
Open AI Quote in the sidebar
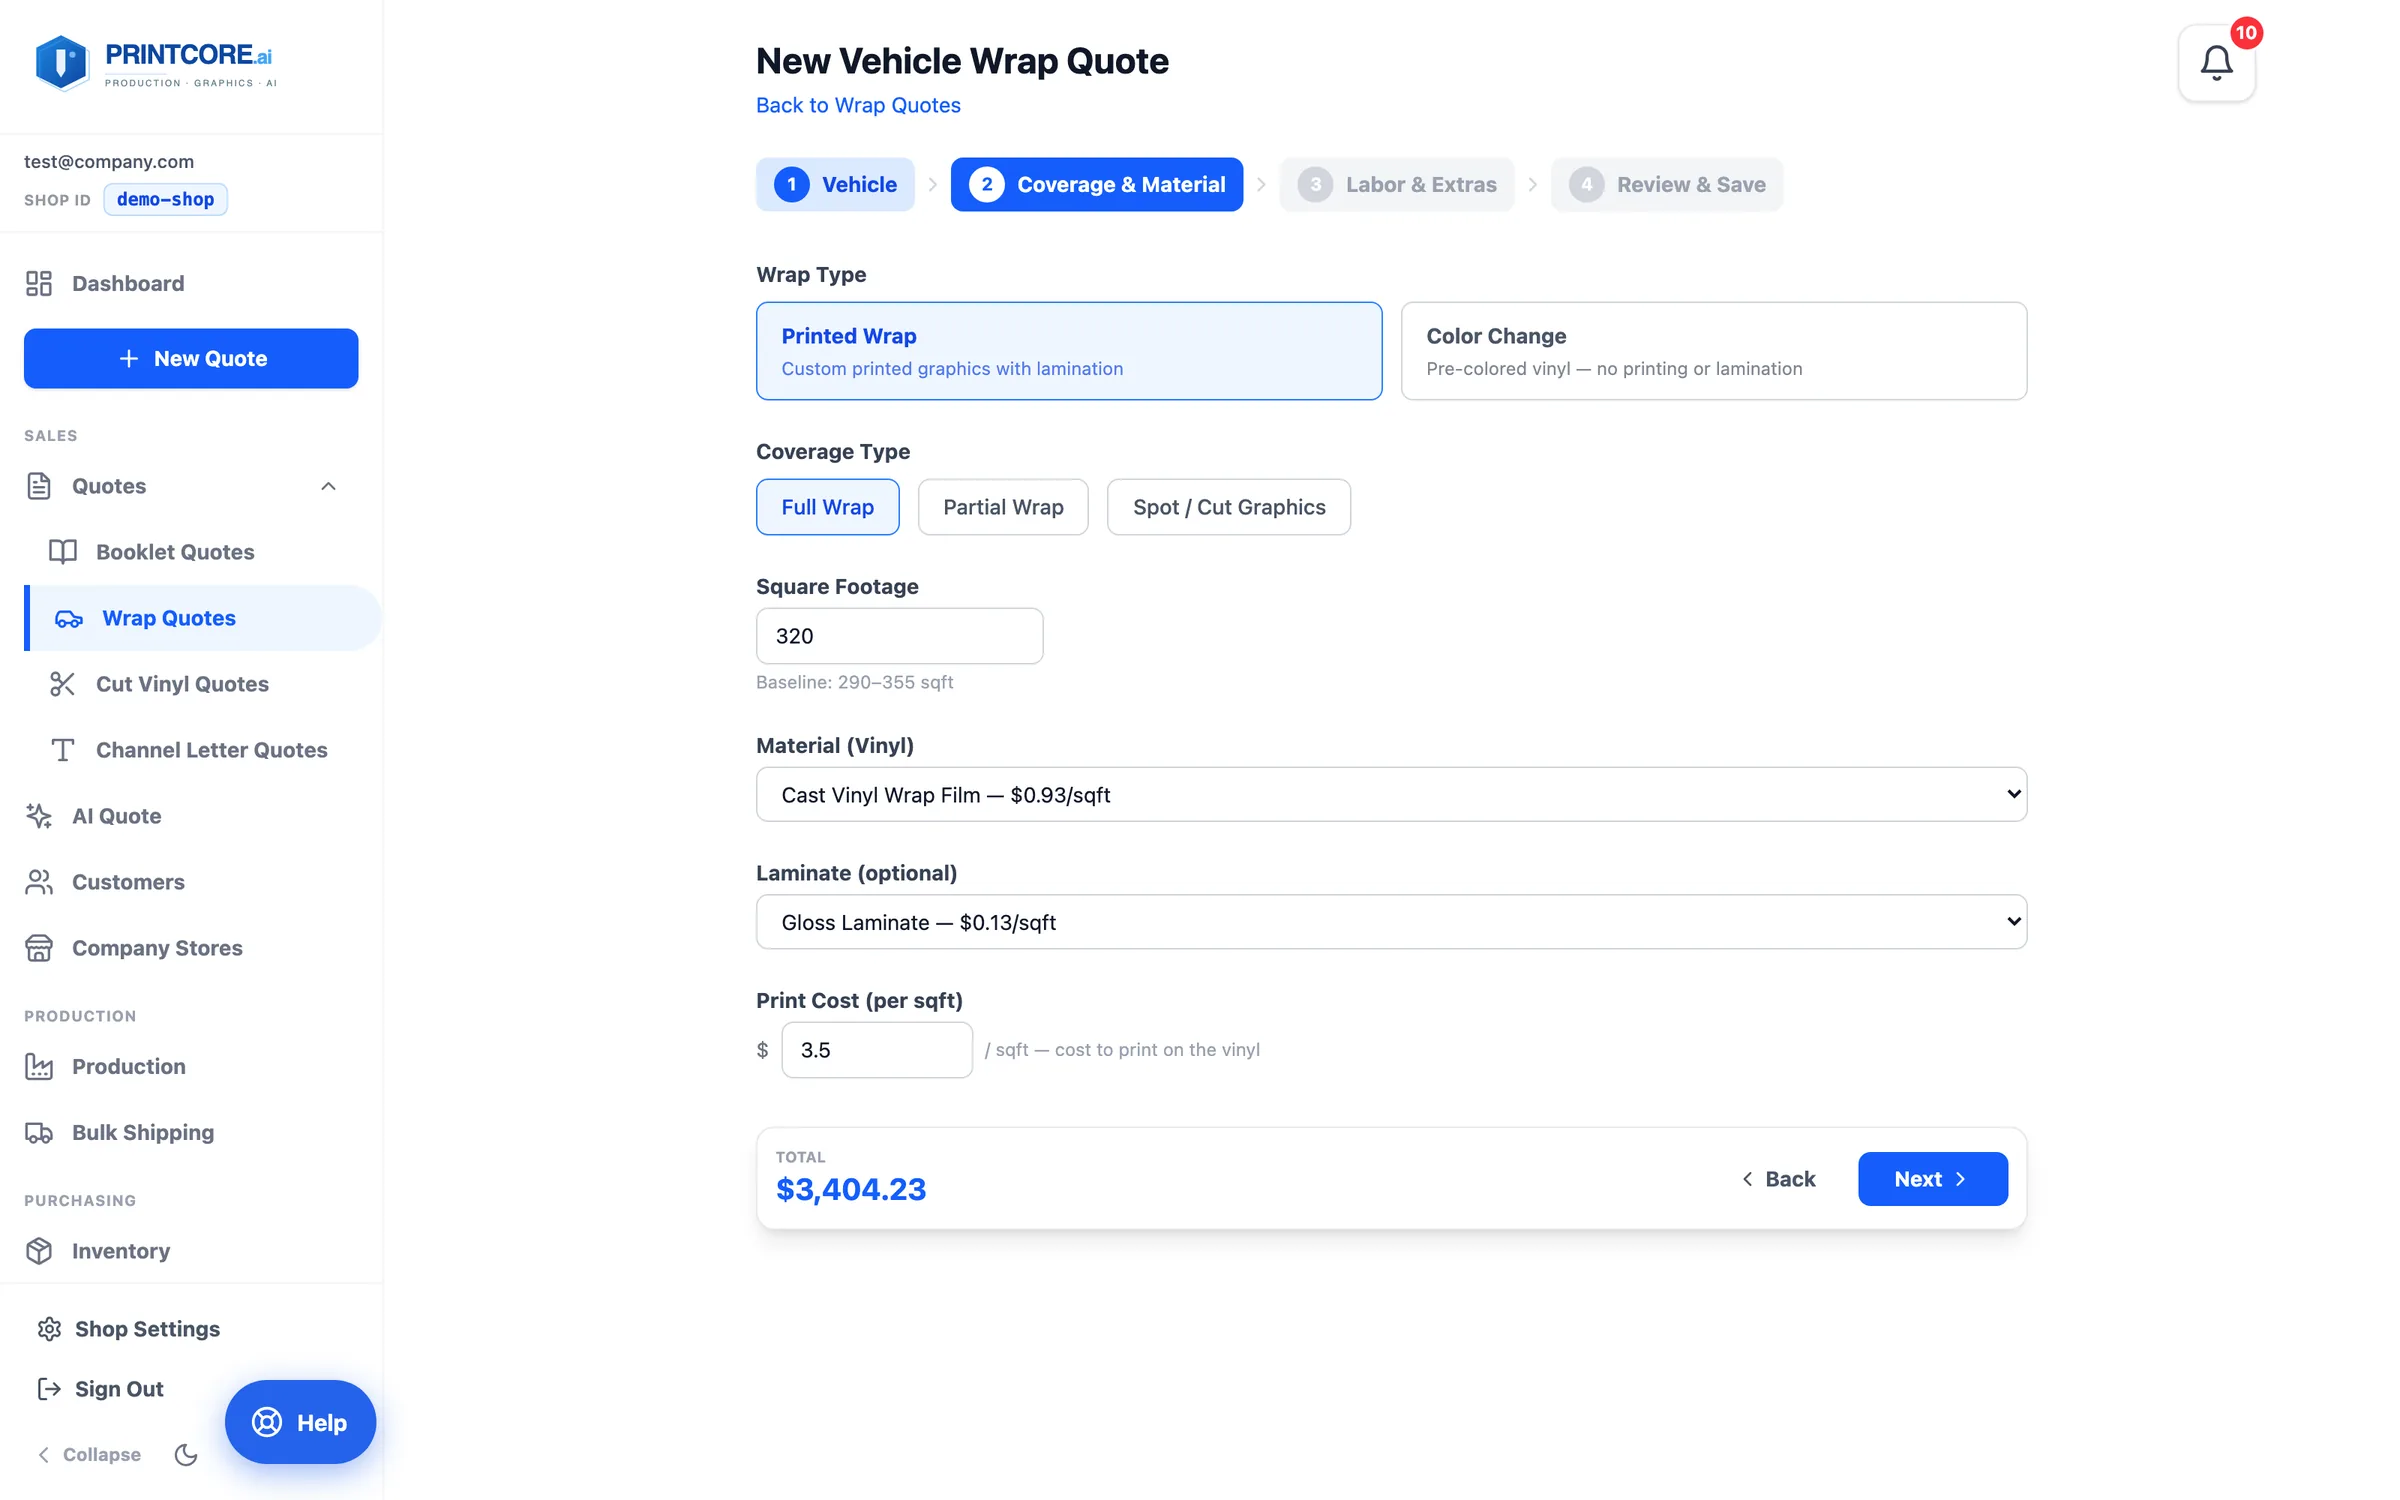(116, 816)
